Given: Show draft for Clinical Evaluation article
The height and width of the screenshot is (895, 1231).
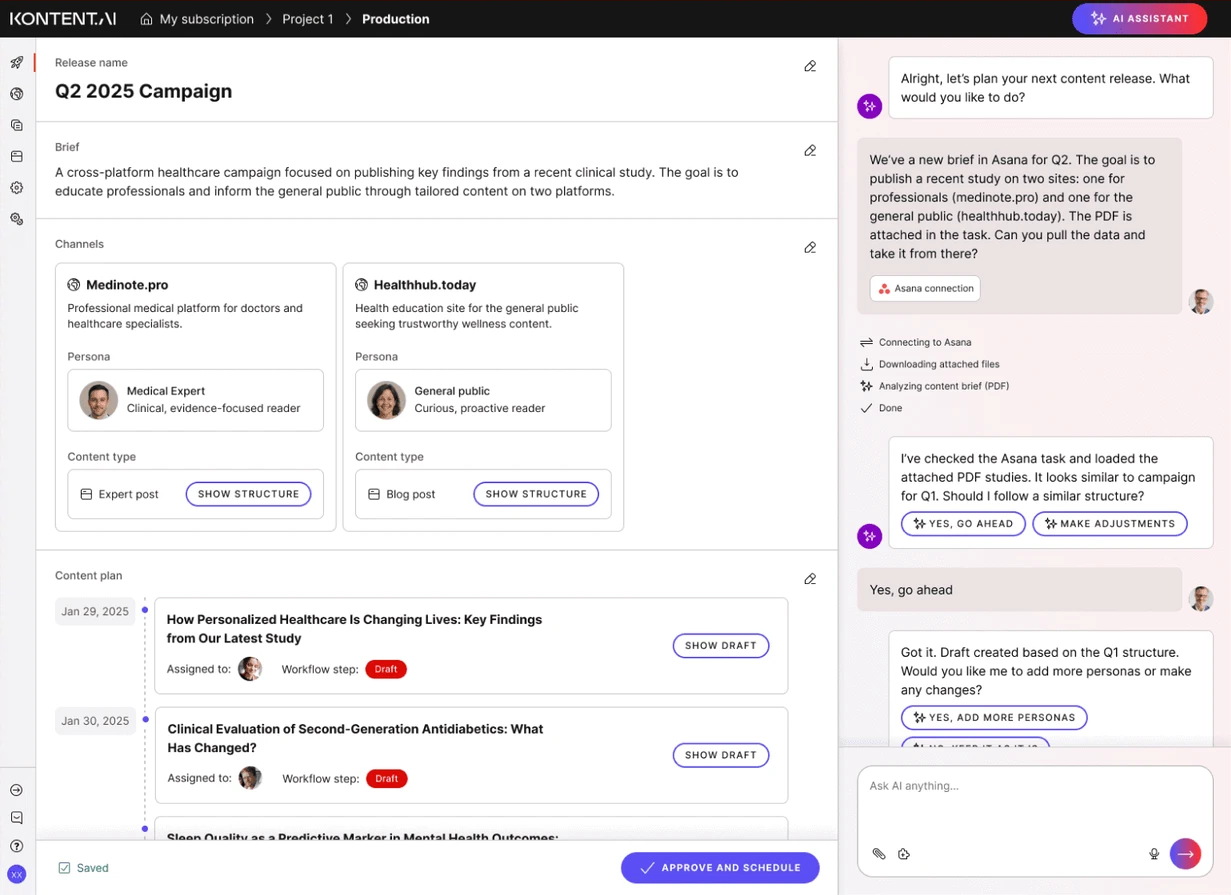Looking at the screenshot, I should (720, 755).
